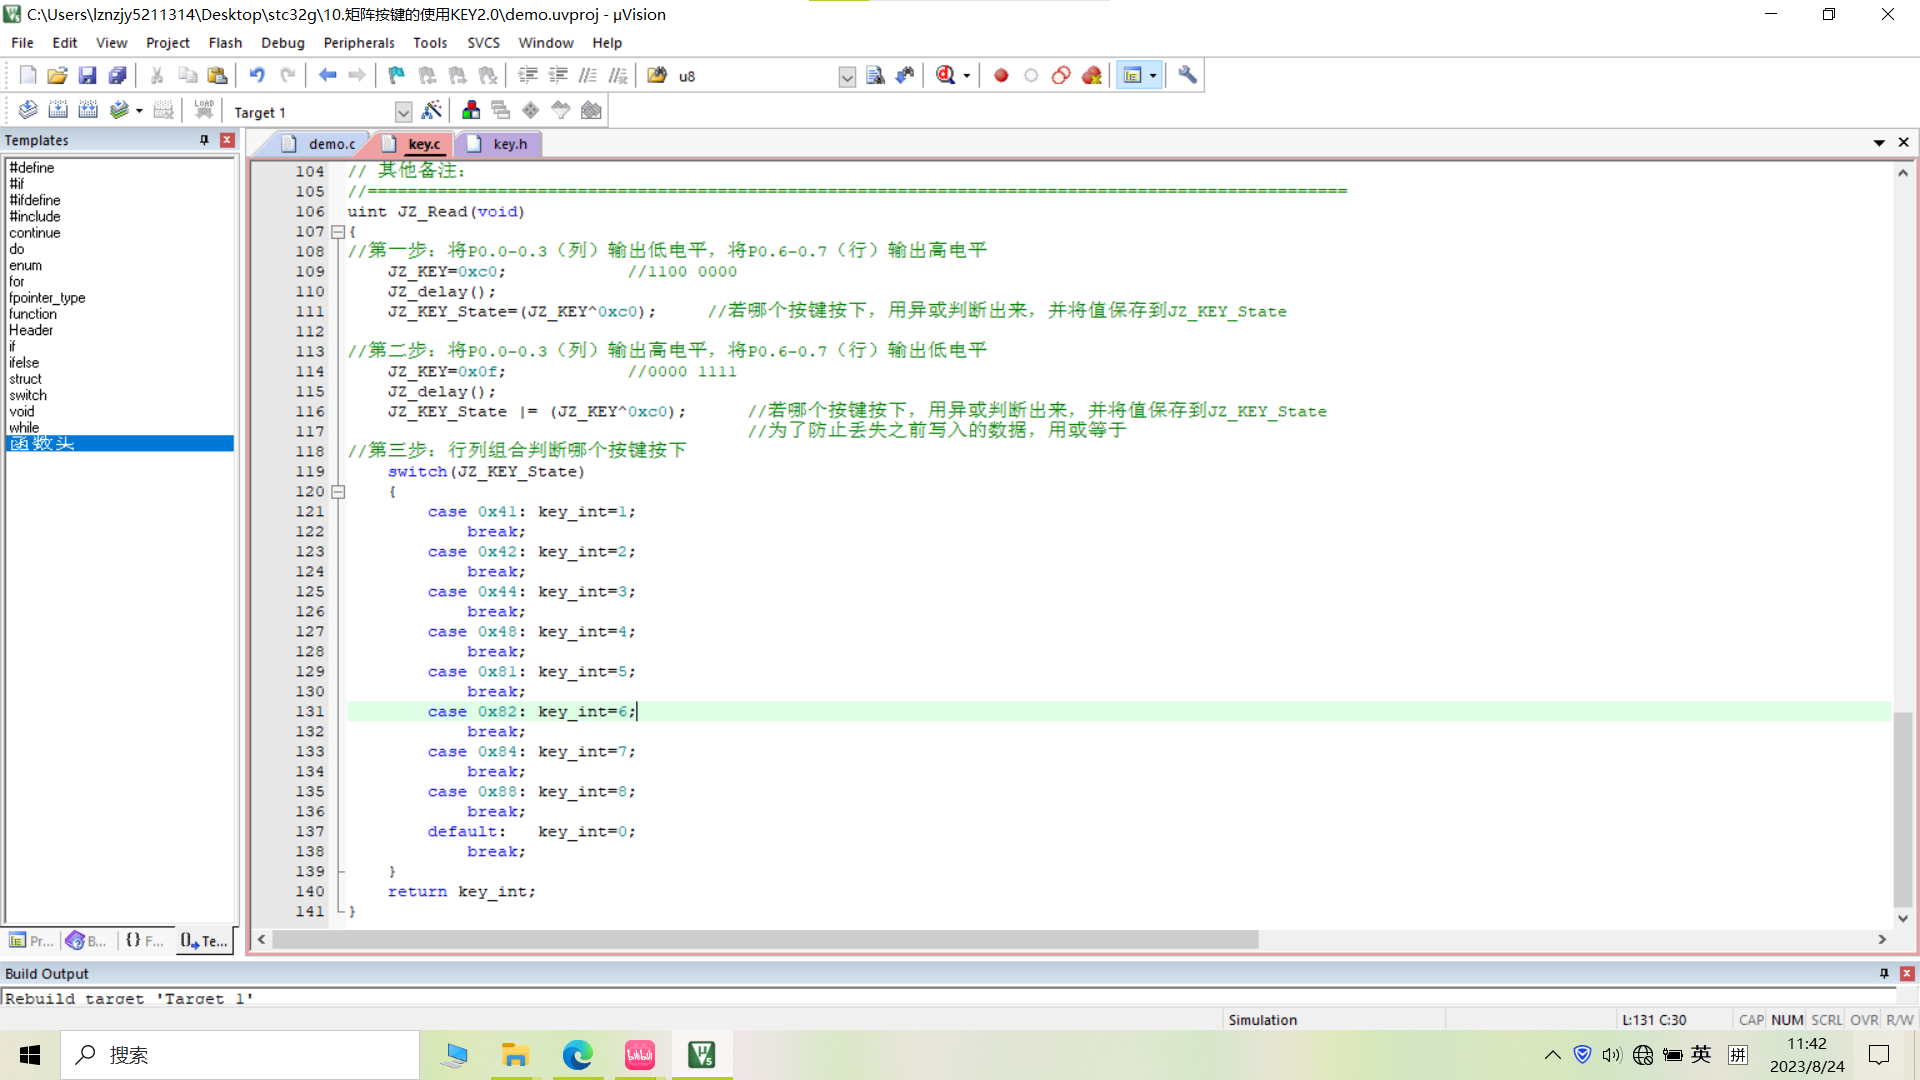
Task: Open the Target 1 dropdown
Action: click(x=403, y=112)
